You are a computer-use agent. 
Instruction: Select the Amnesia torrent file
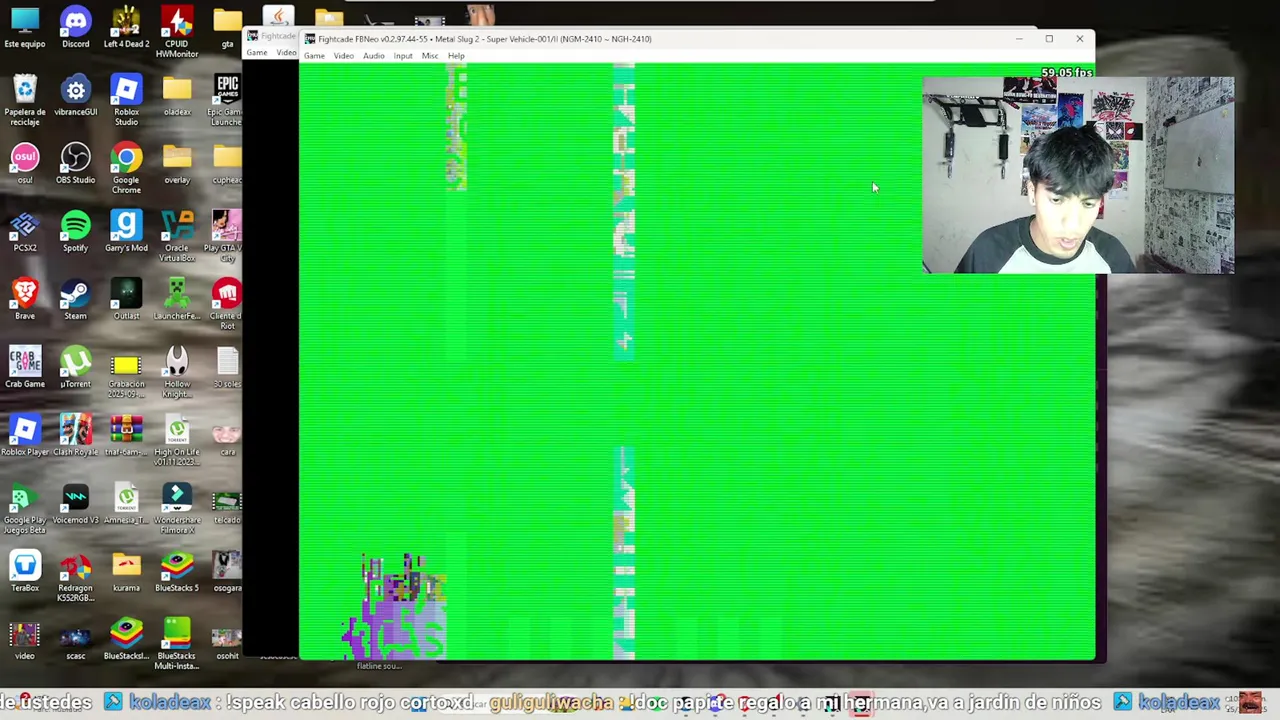[x=126, y=504]
